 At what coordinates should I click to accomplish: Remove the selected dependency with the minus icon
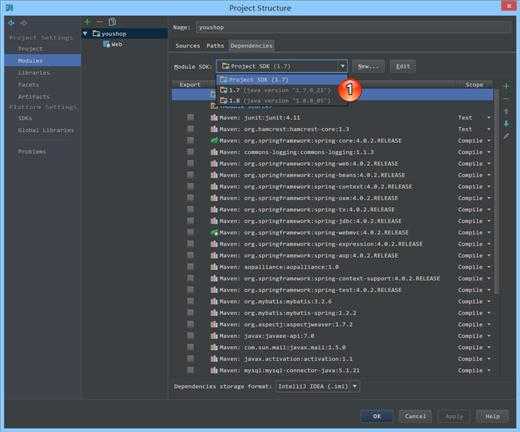(506, 99)
